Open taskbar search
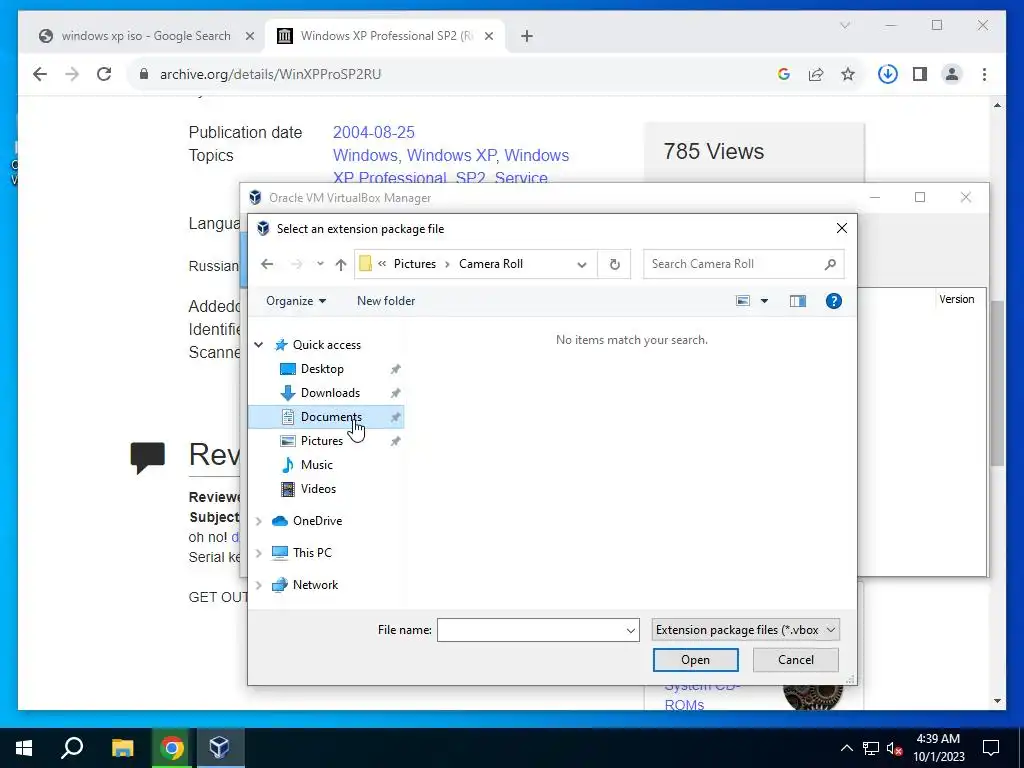The image size is (1024, 768). point(72,748)
